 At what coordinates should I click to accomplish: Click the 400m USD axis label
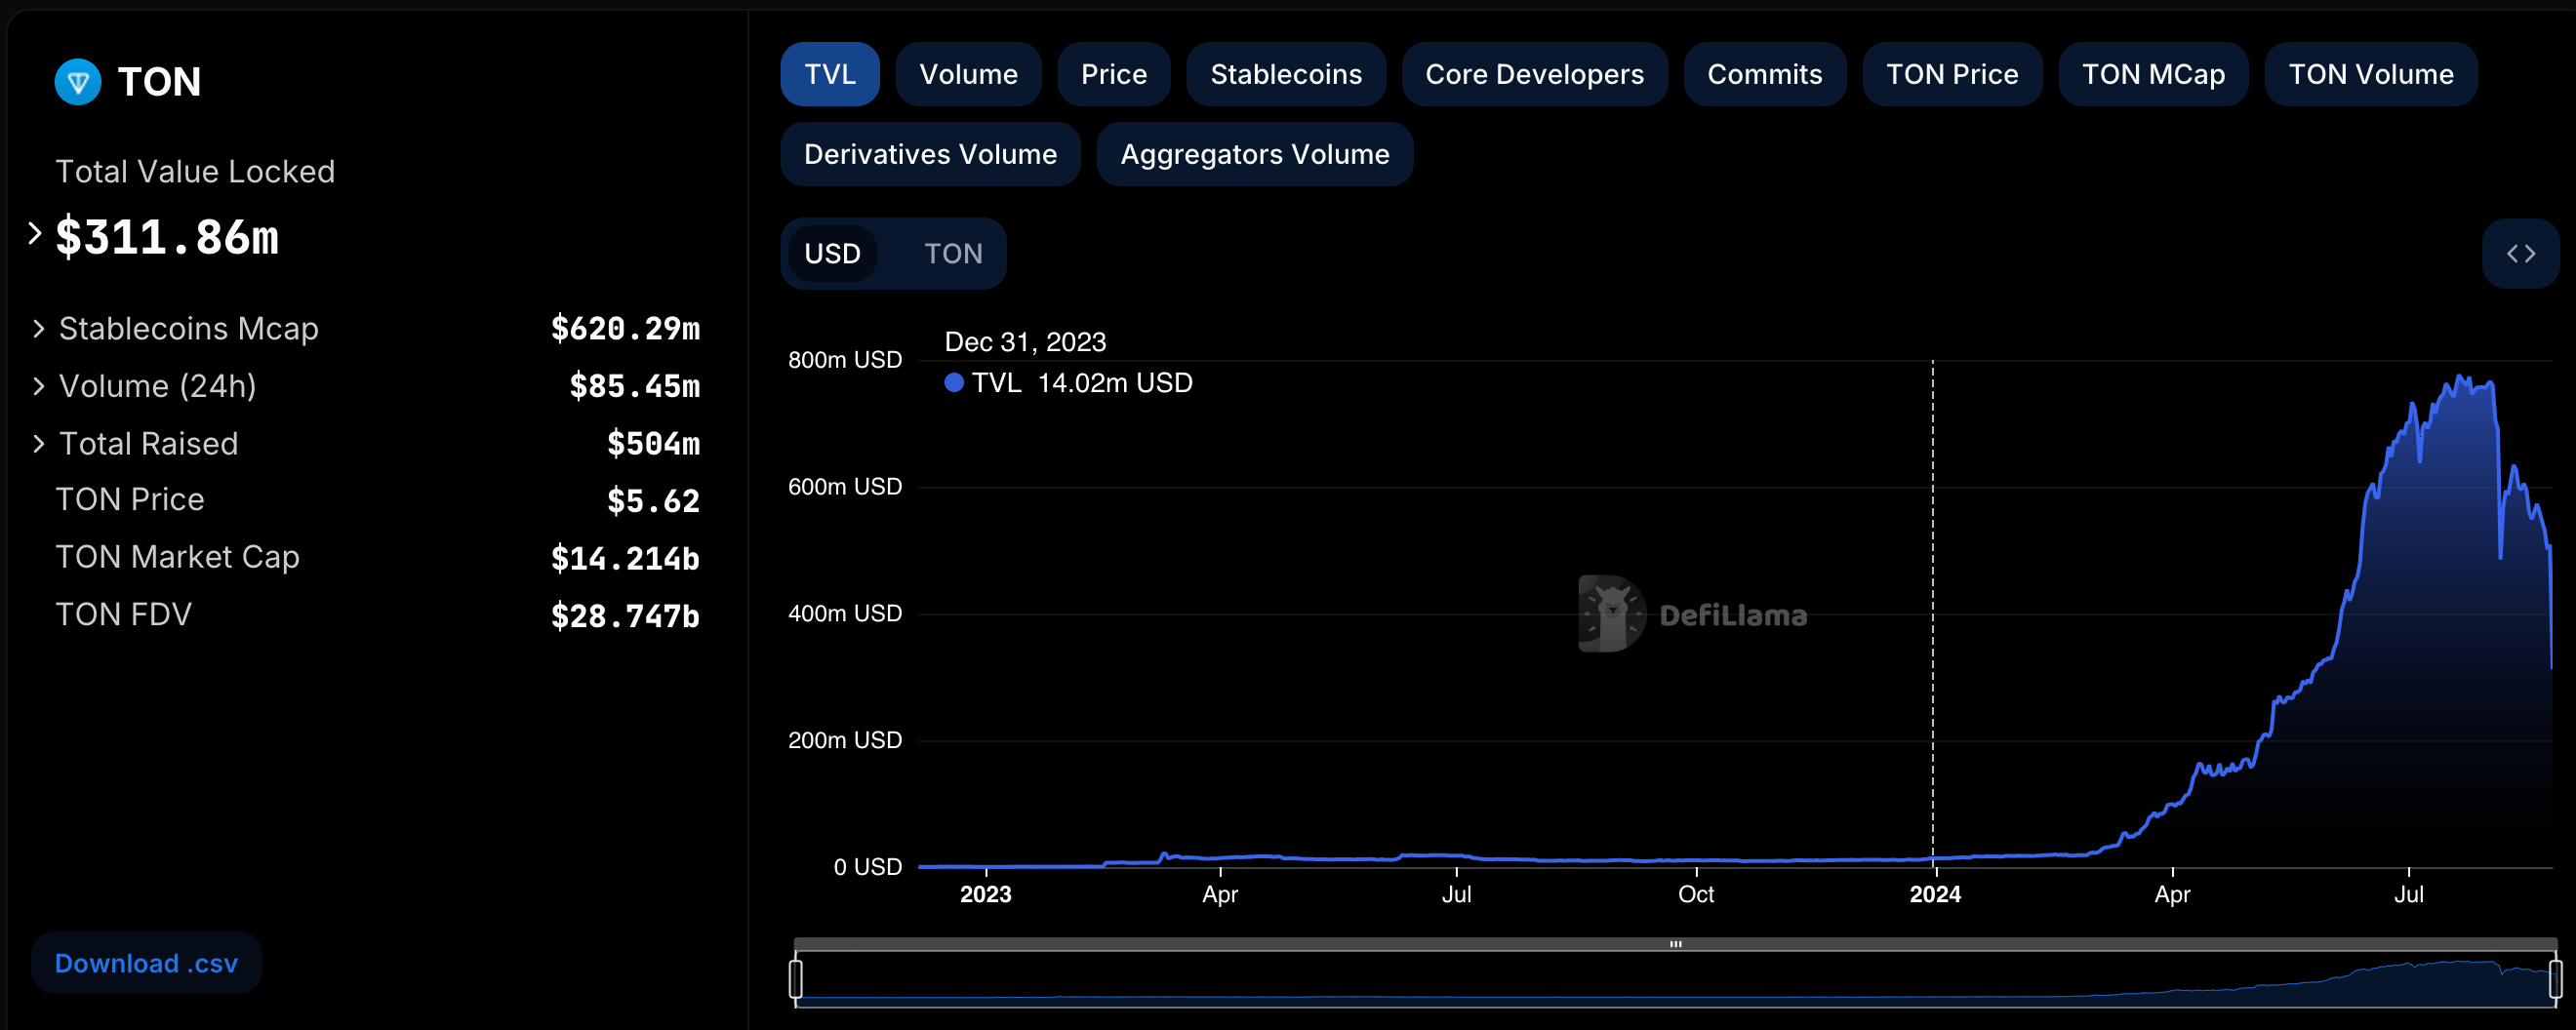tap(844, 614)
